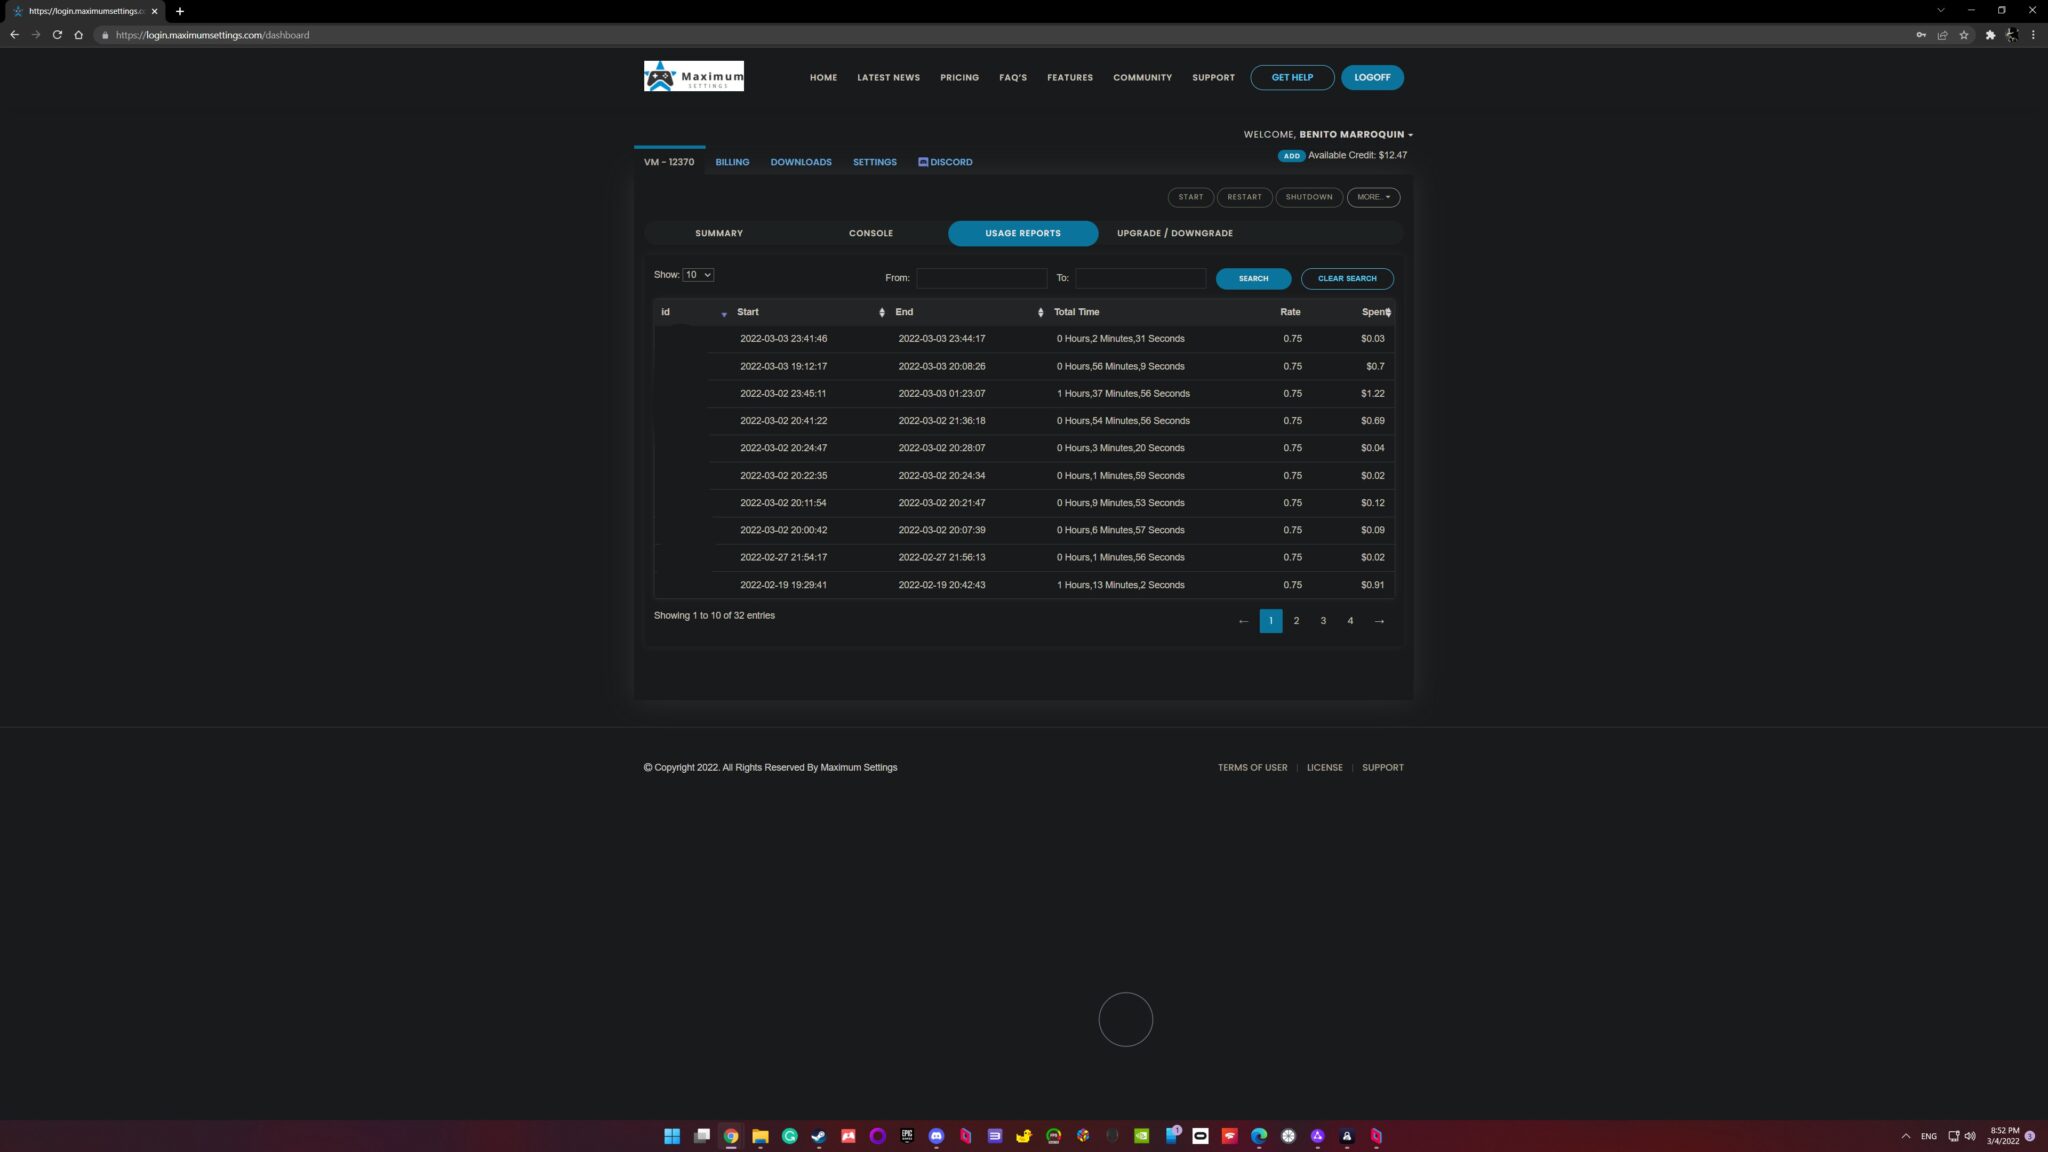Click the From date input field

[x=981, y=278]
